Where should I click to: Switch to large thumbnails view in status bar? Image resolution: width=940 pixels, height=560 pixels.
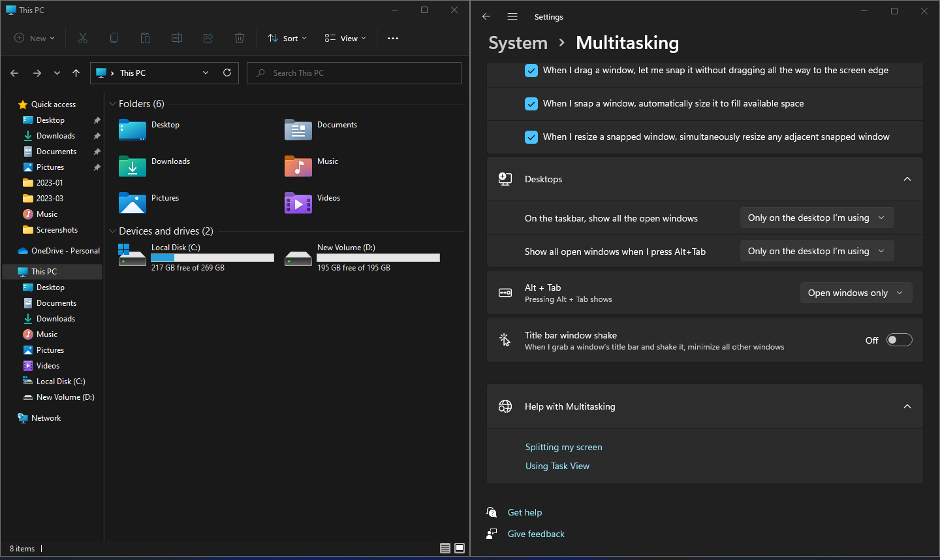[459, 548]
